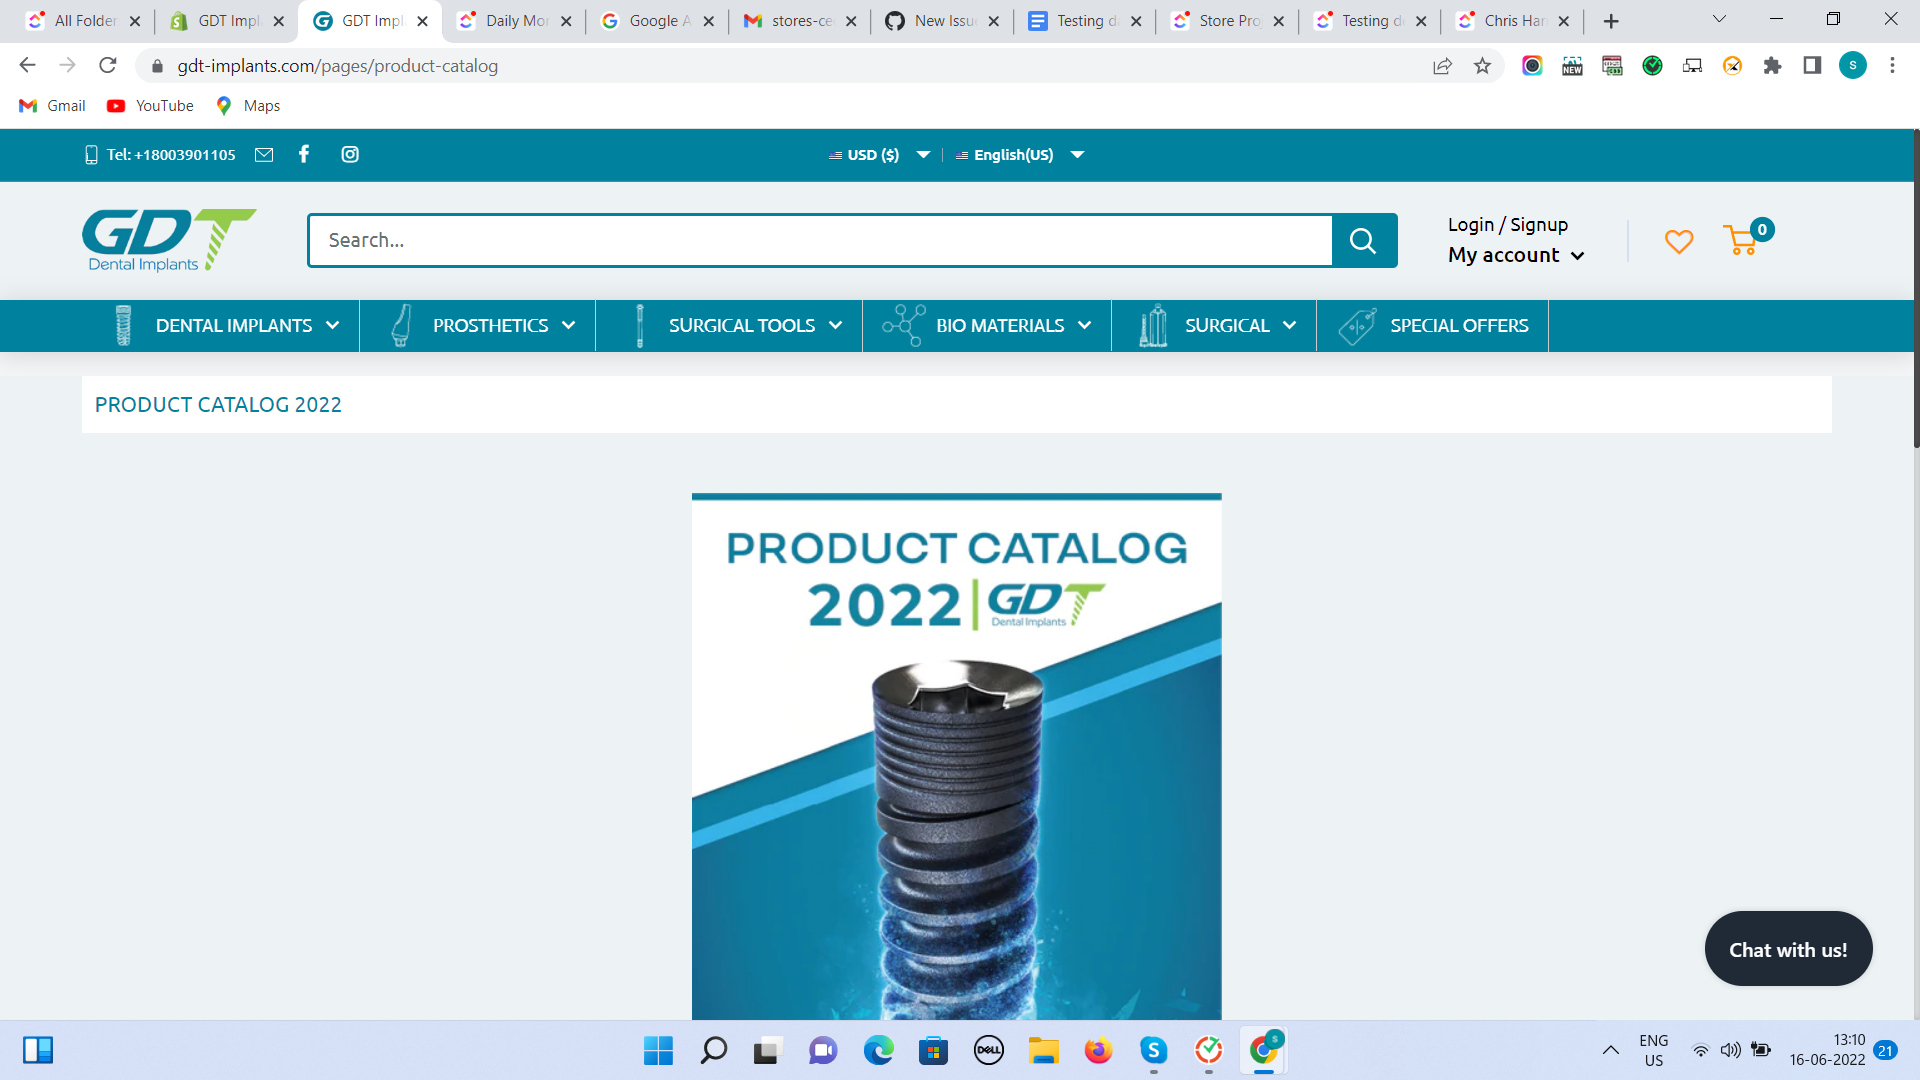This screenshot has height=1080, width=1920.
Task: Expand the USD currency dropdown
Action: 878,155
